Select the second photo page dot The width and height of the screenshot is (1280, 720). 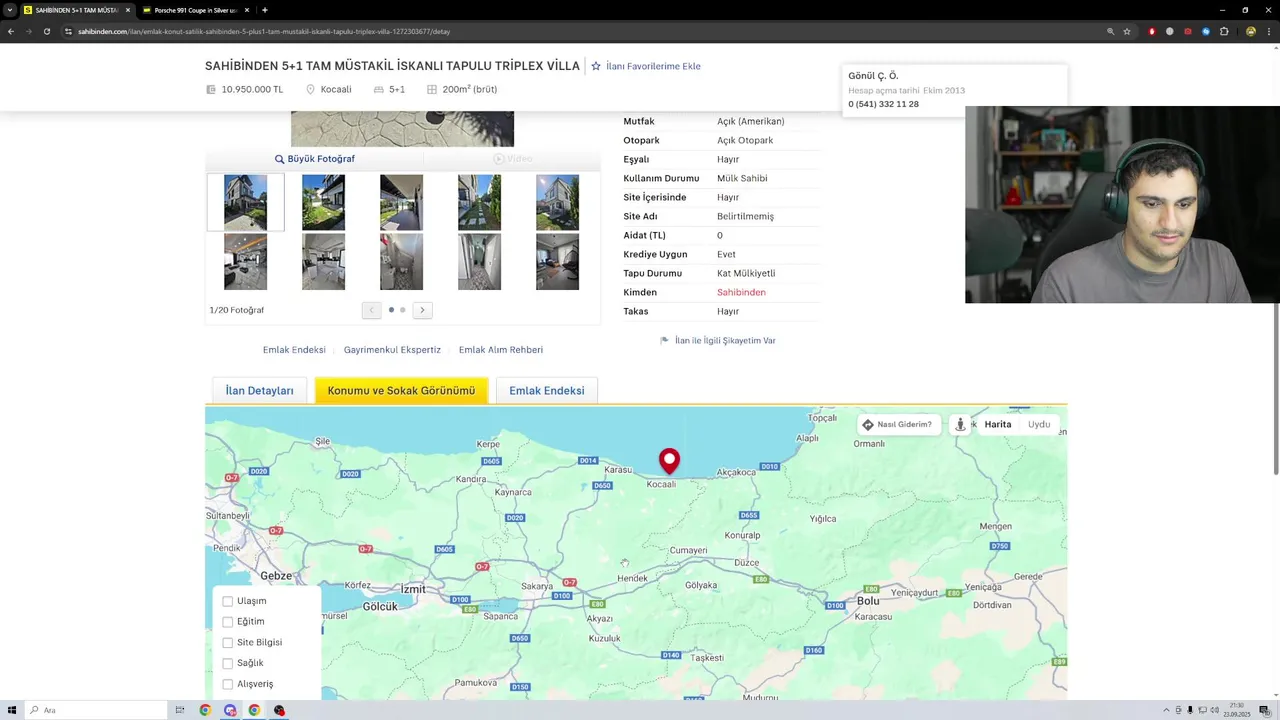tap(403, 310)
